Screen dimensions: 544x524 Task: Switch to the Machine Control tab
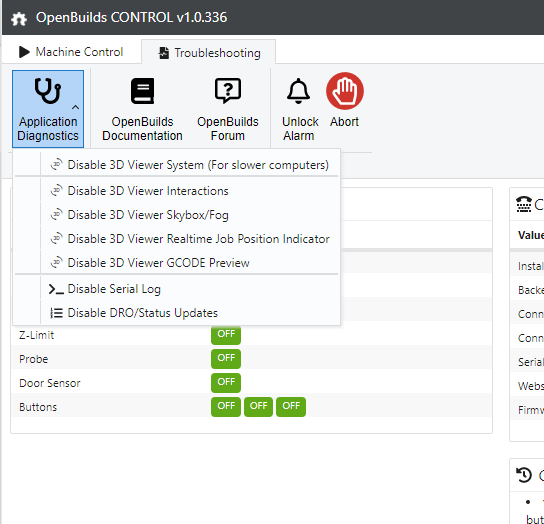pyautogui.click(x=71, y=52)
